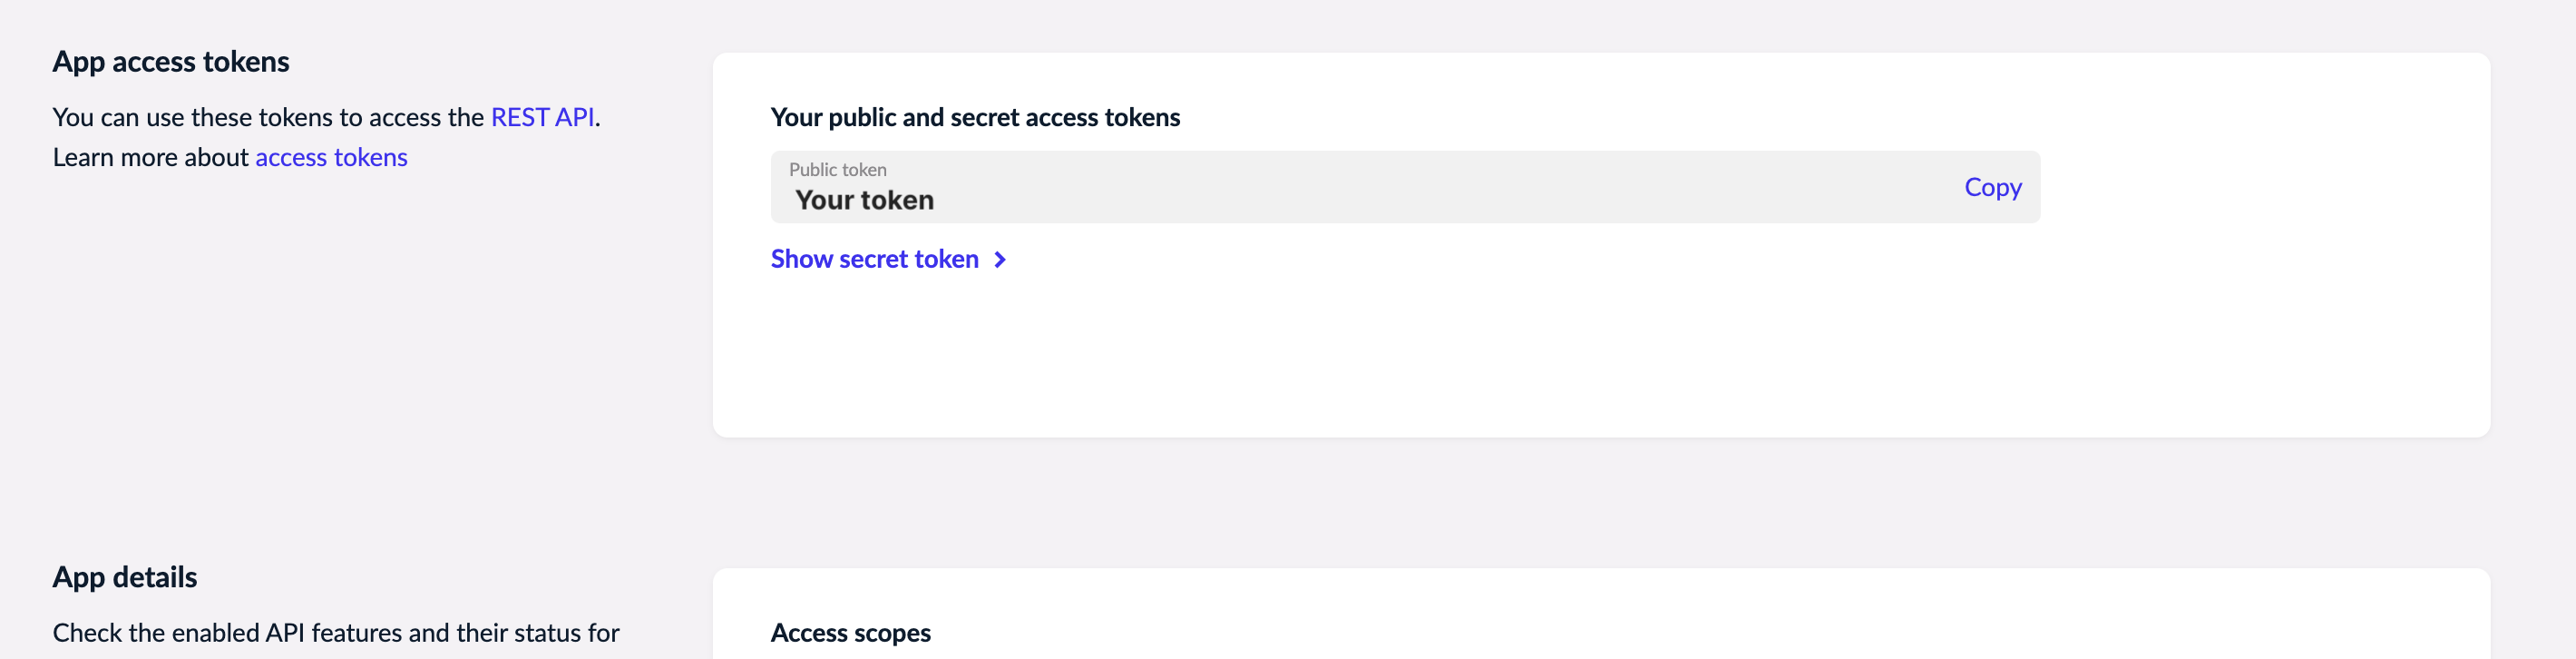Screen dimensions: 2576x659
Task: Click the gray area inside the token box
Action: tap(1500, 200)
